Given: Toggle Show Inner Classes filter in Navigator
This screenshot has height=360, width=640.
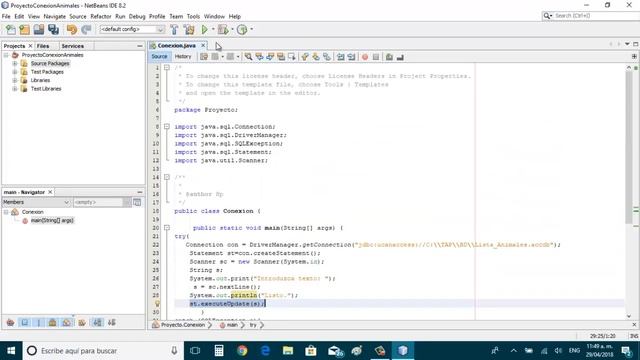Looking at the screenshot, I should [67, 322].
